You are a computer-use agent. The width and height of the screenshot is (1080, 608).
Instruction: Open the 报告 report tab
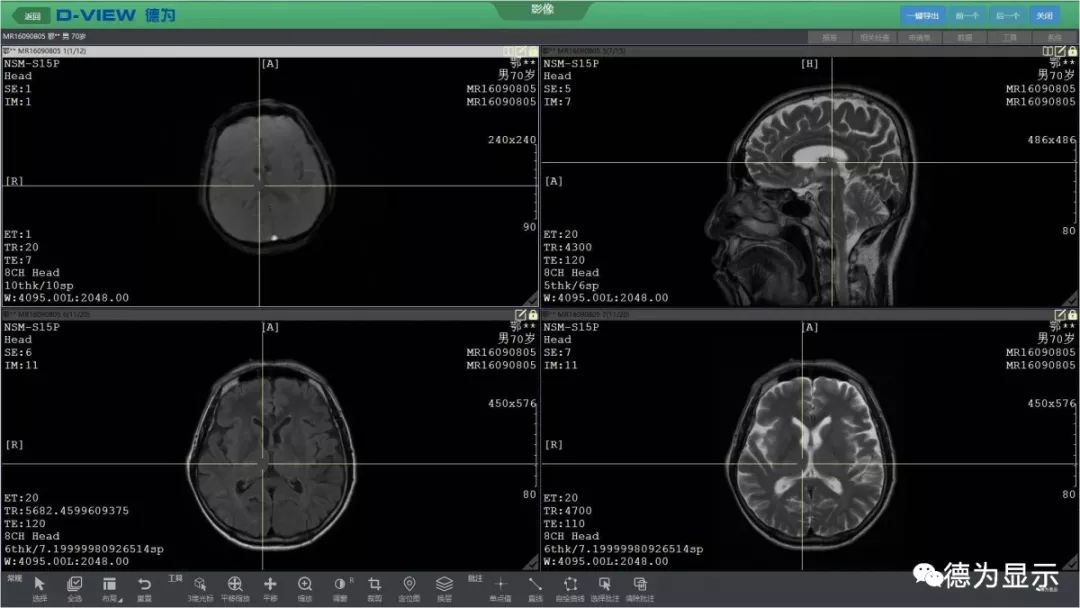point(829,38)
